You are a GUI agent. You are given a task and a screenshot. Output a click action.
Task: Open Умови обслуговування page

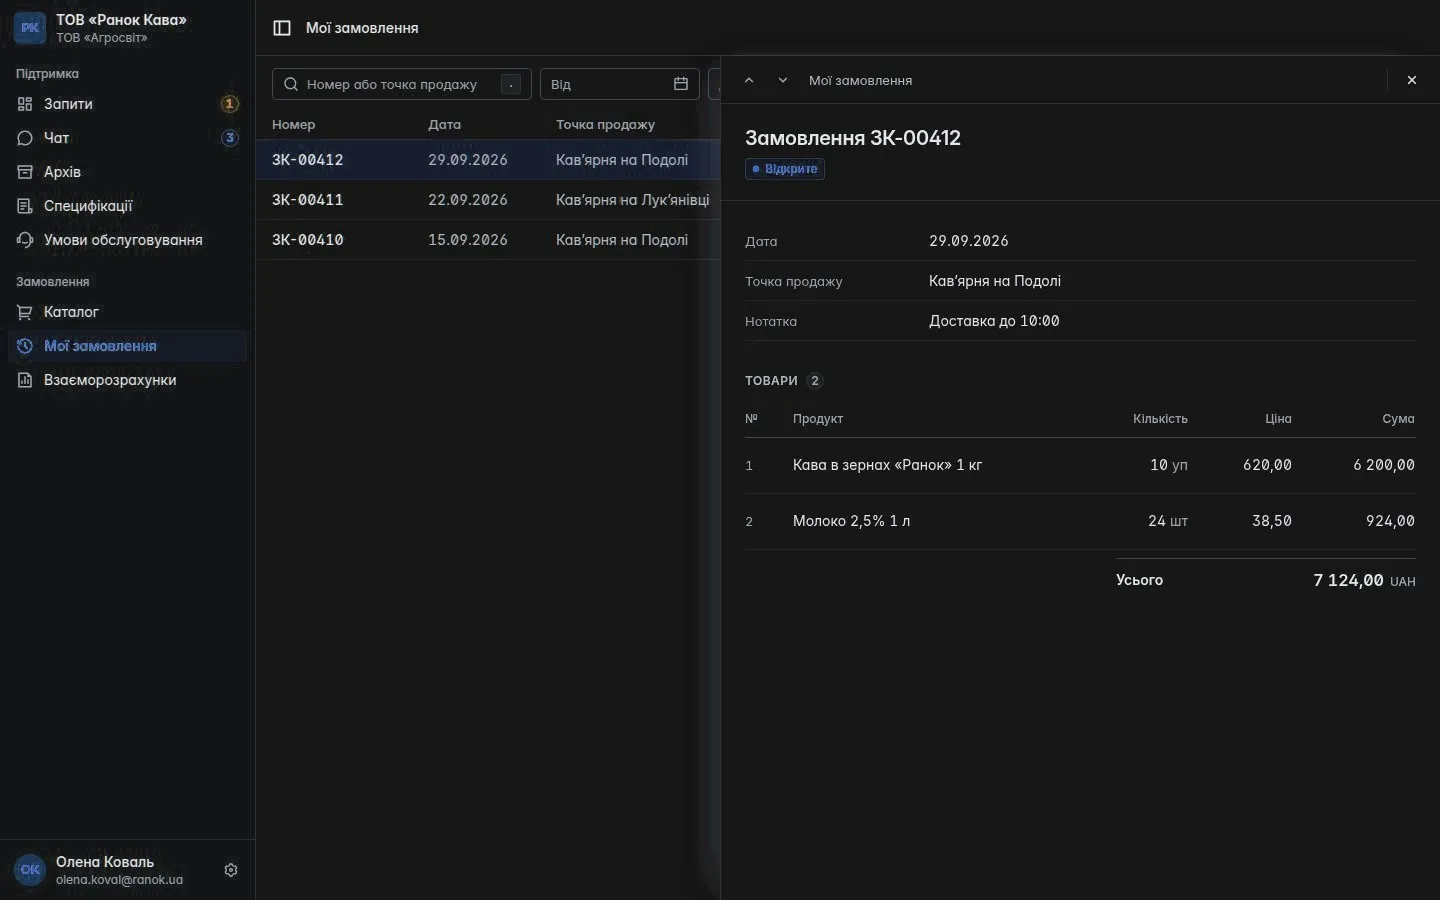point(128,240)
